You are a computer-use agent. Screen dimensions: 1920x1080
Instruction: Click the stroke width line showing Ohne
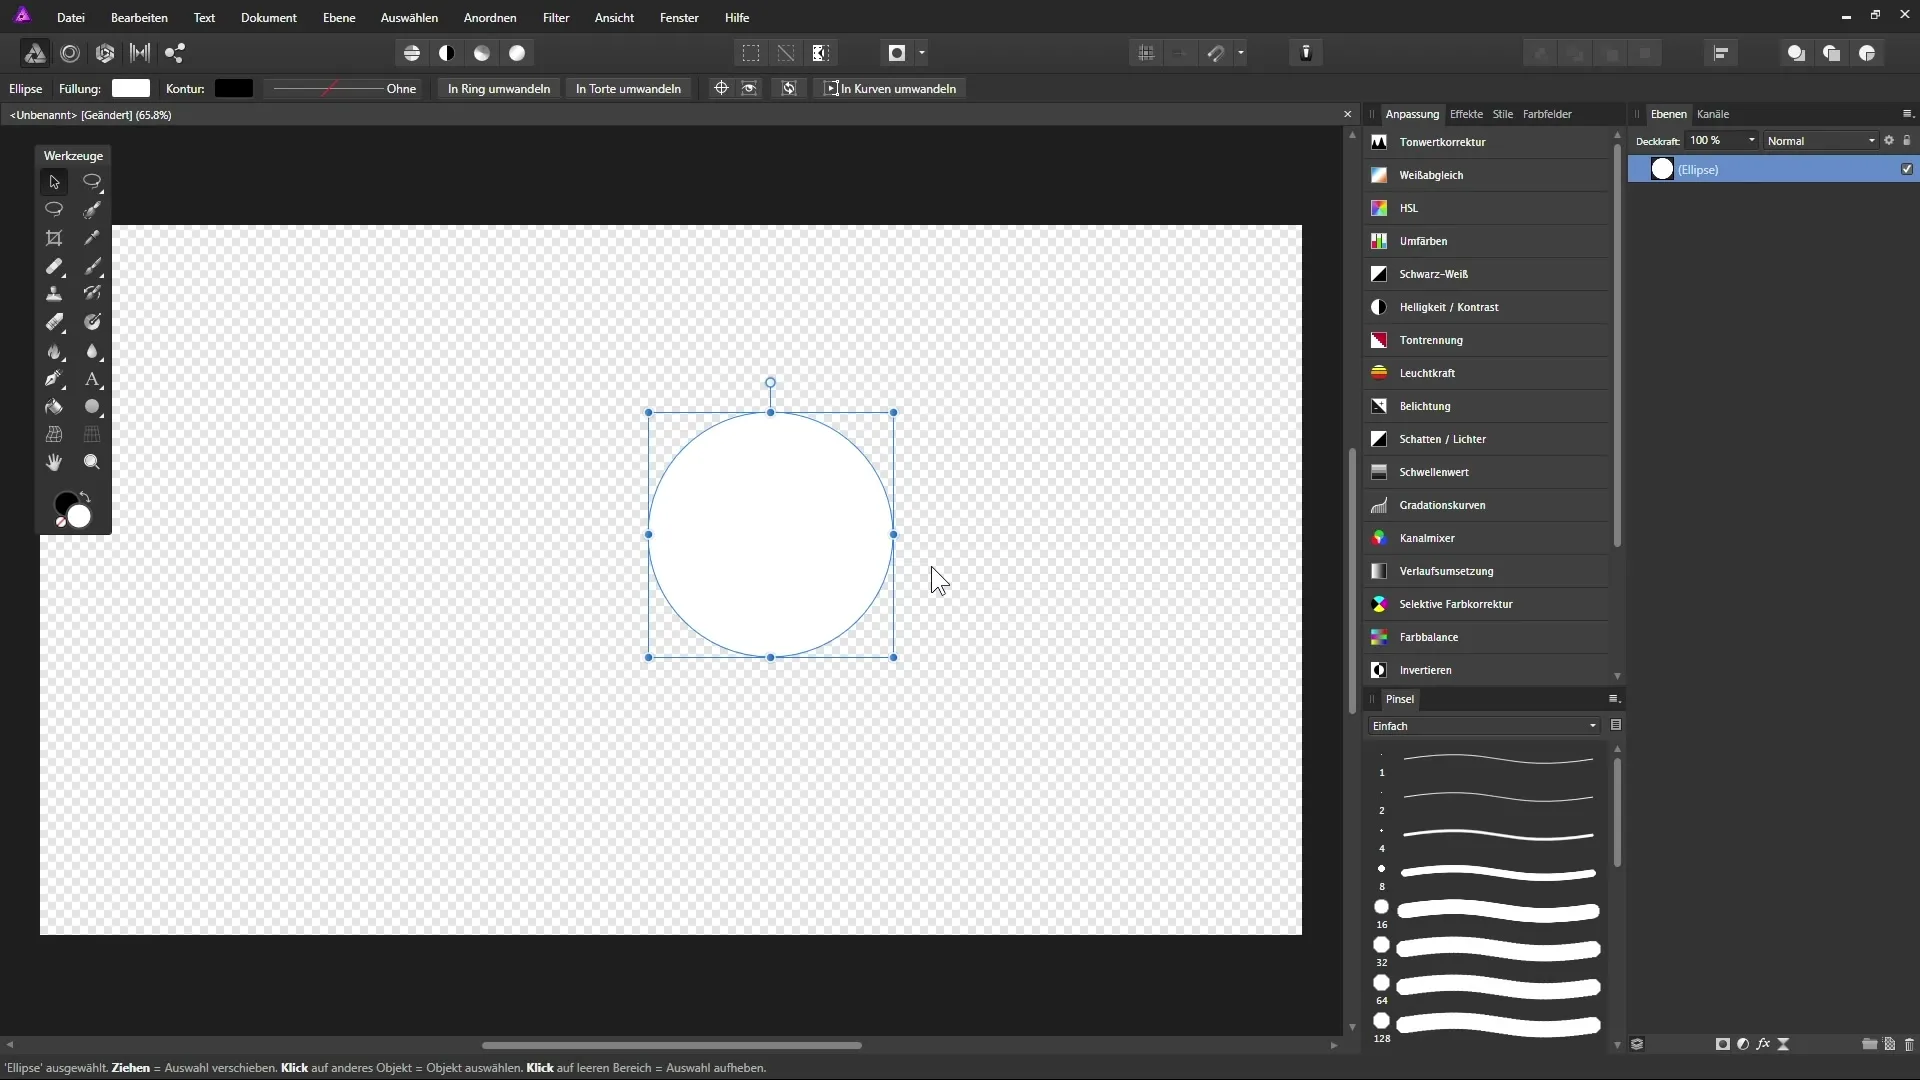[x=343, y=88]
